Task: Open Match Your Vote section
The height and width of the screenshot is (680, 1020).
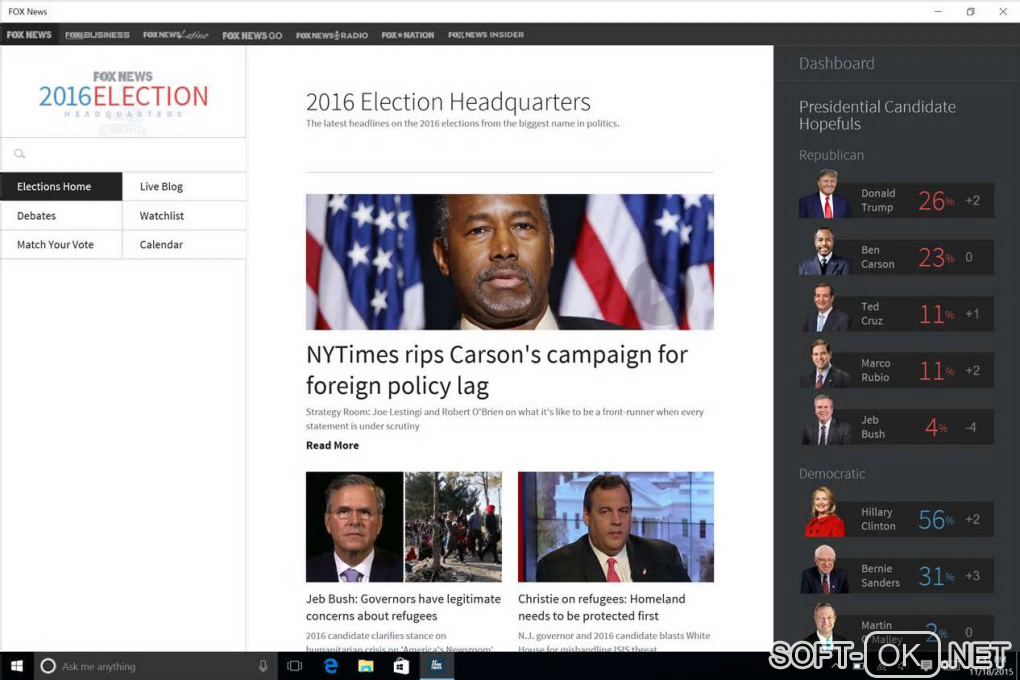Action: click(x=61, y=245)
